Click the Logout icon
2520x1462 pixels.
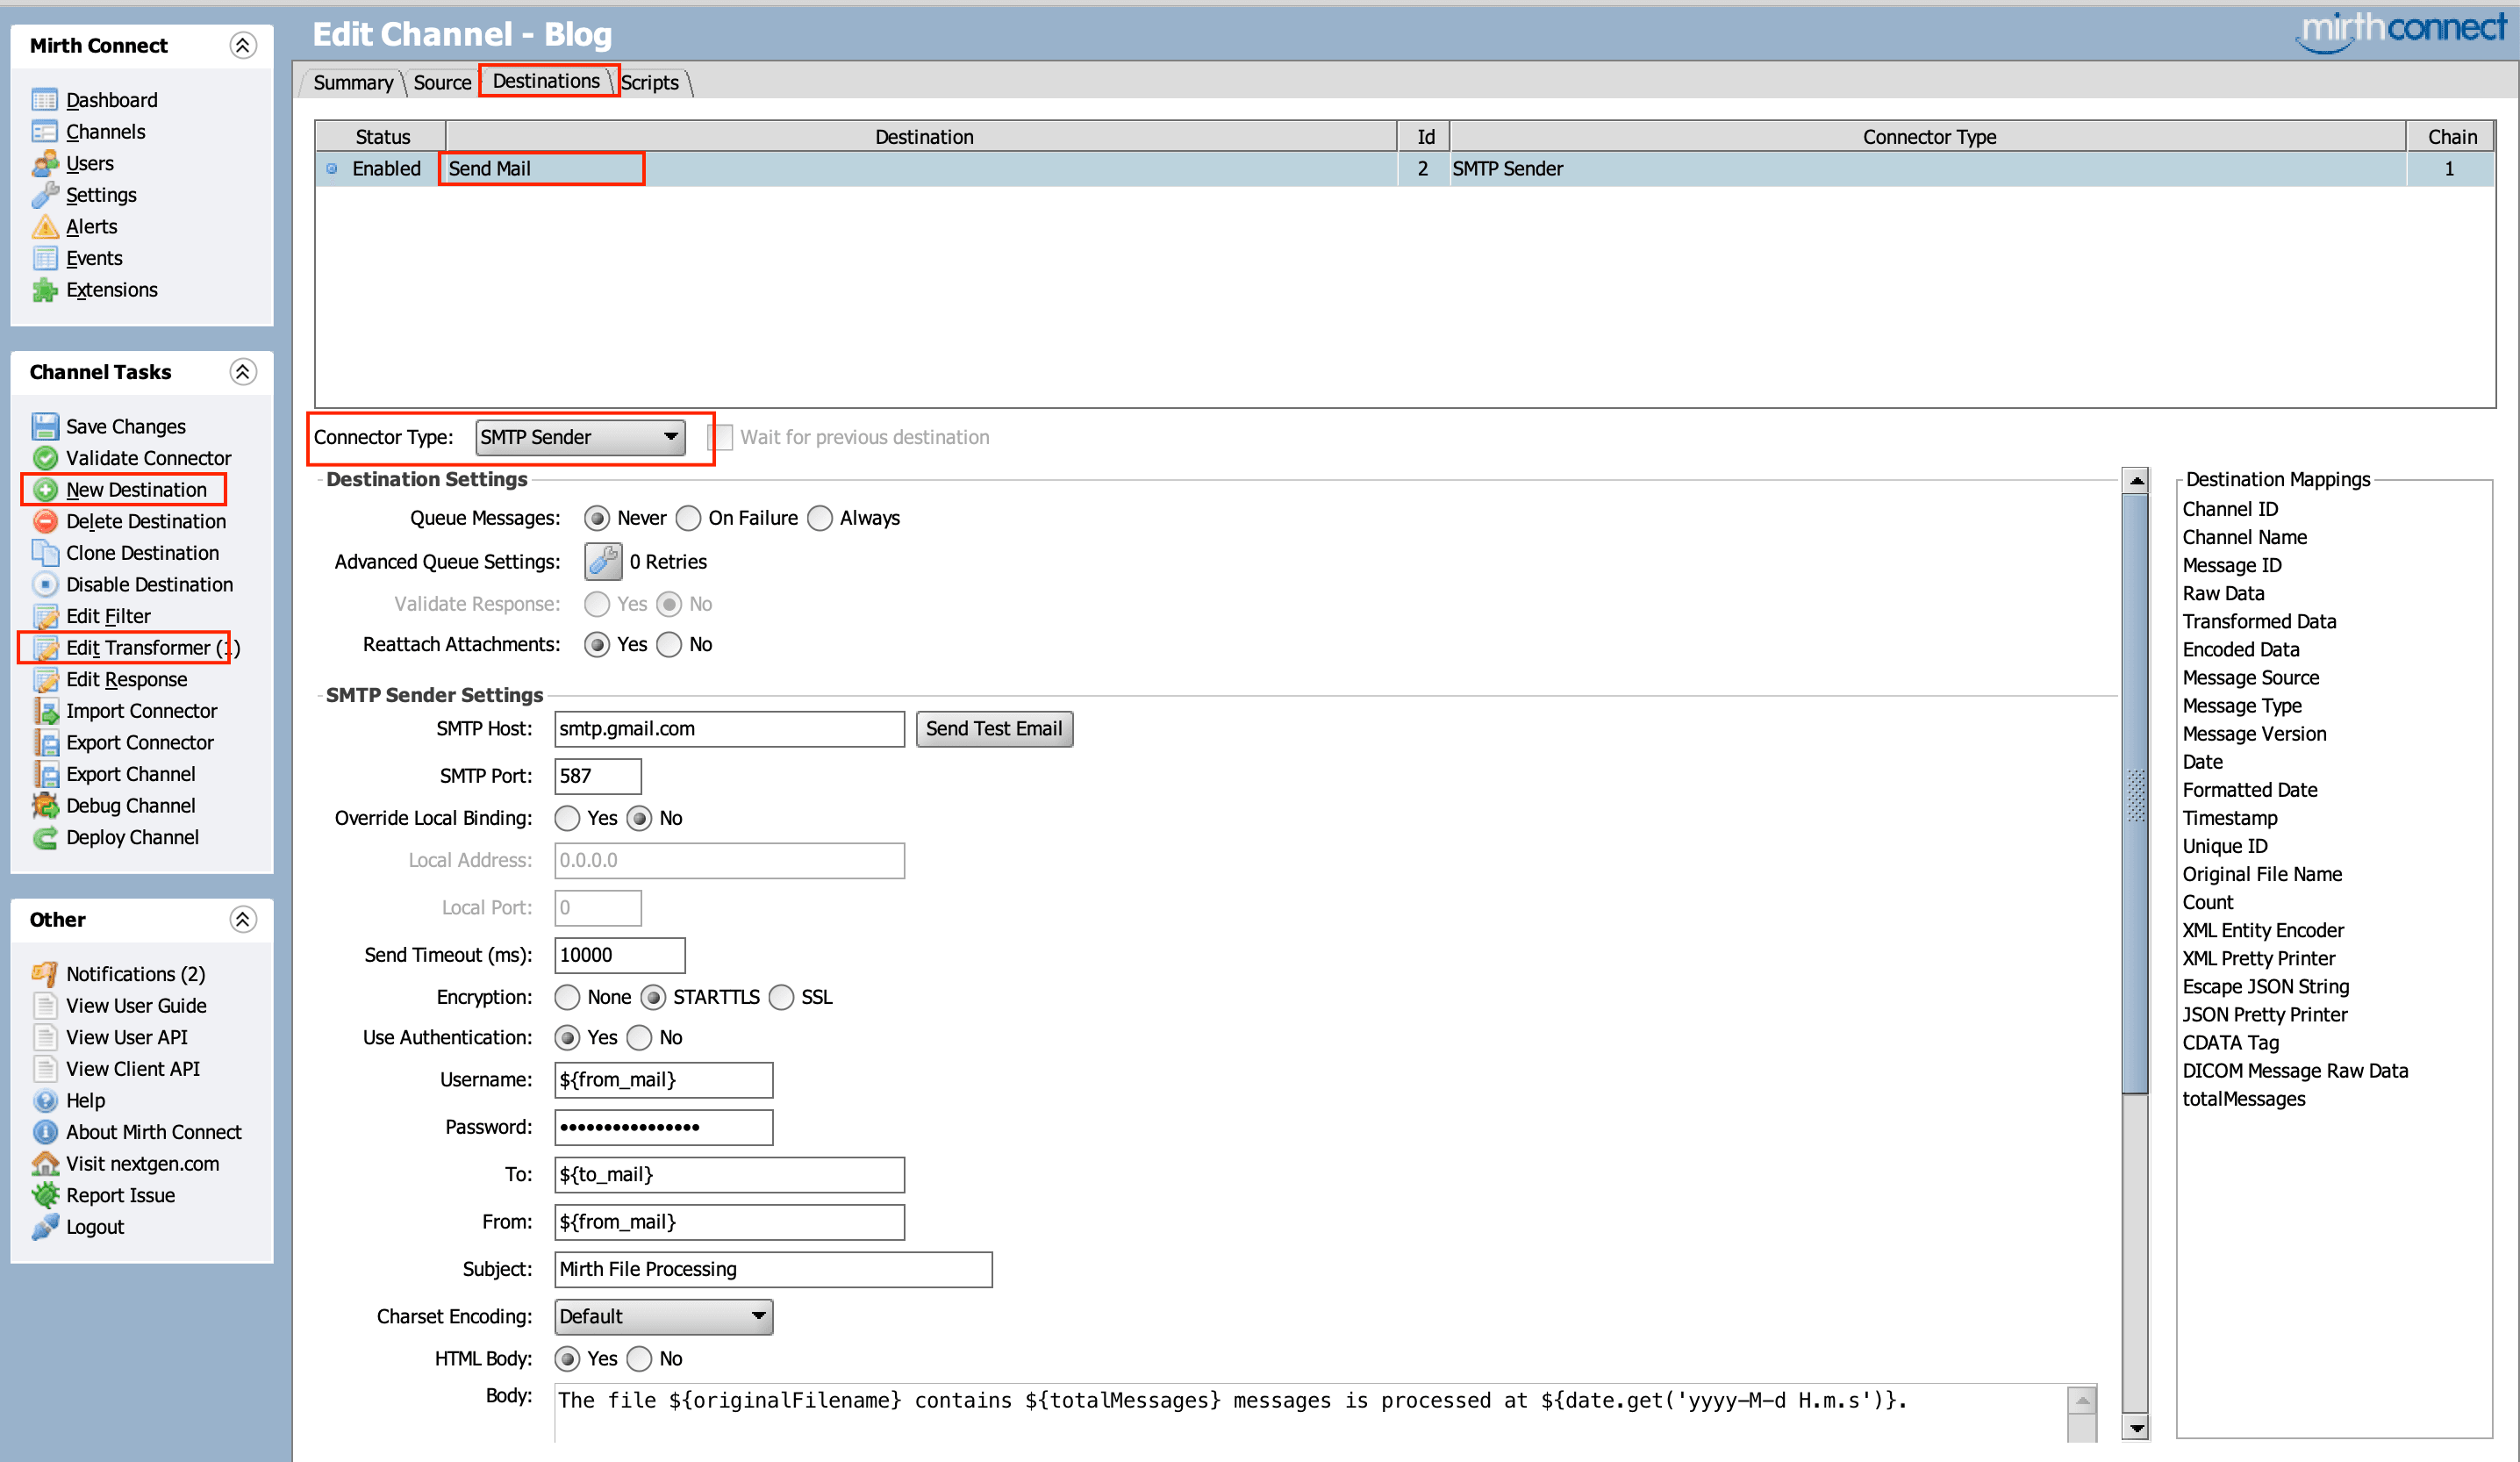click(x=45, y=1227)
